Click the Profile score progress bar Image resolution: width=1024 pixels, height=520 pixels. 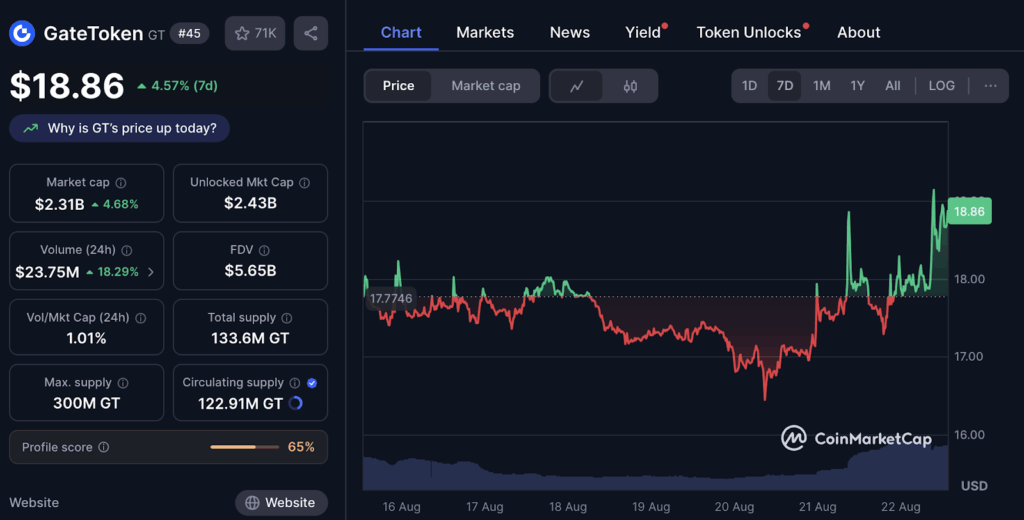245,447
